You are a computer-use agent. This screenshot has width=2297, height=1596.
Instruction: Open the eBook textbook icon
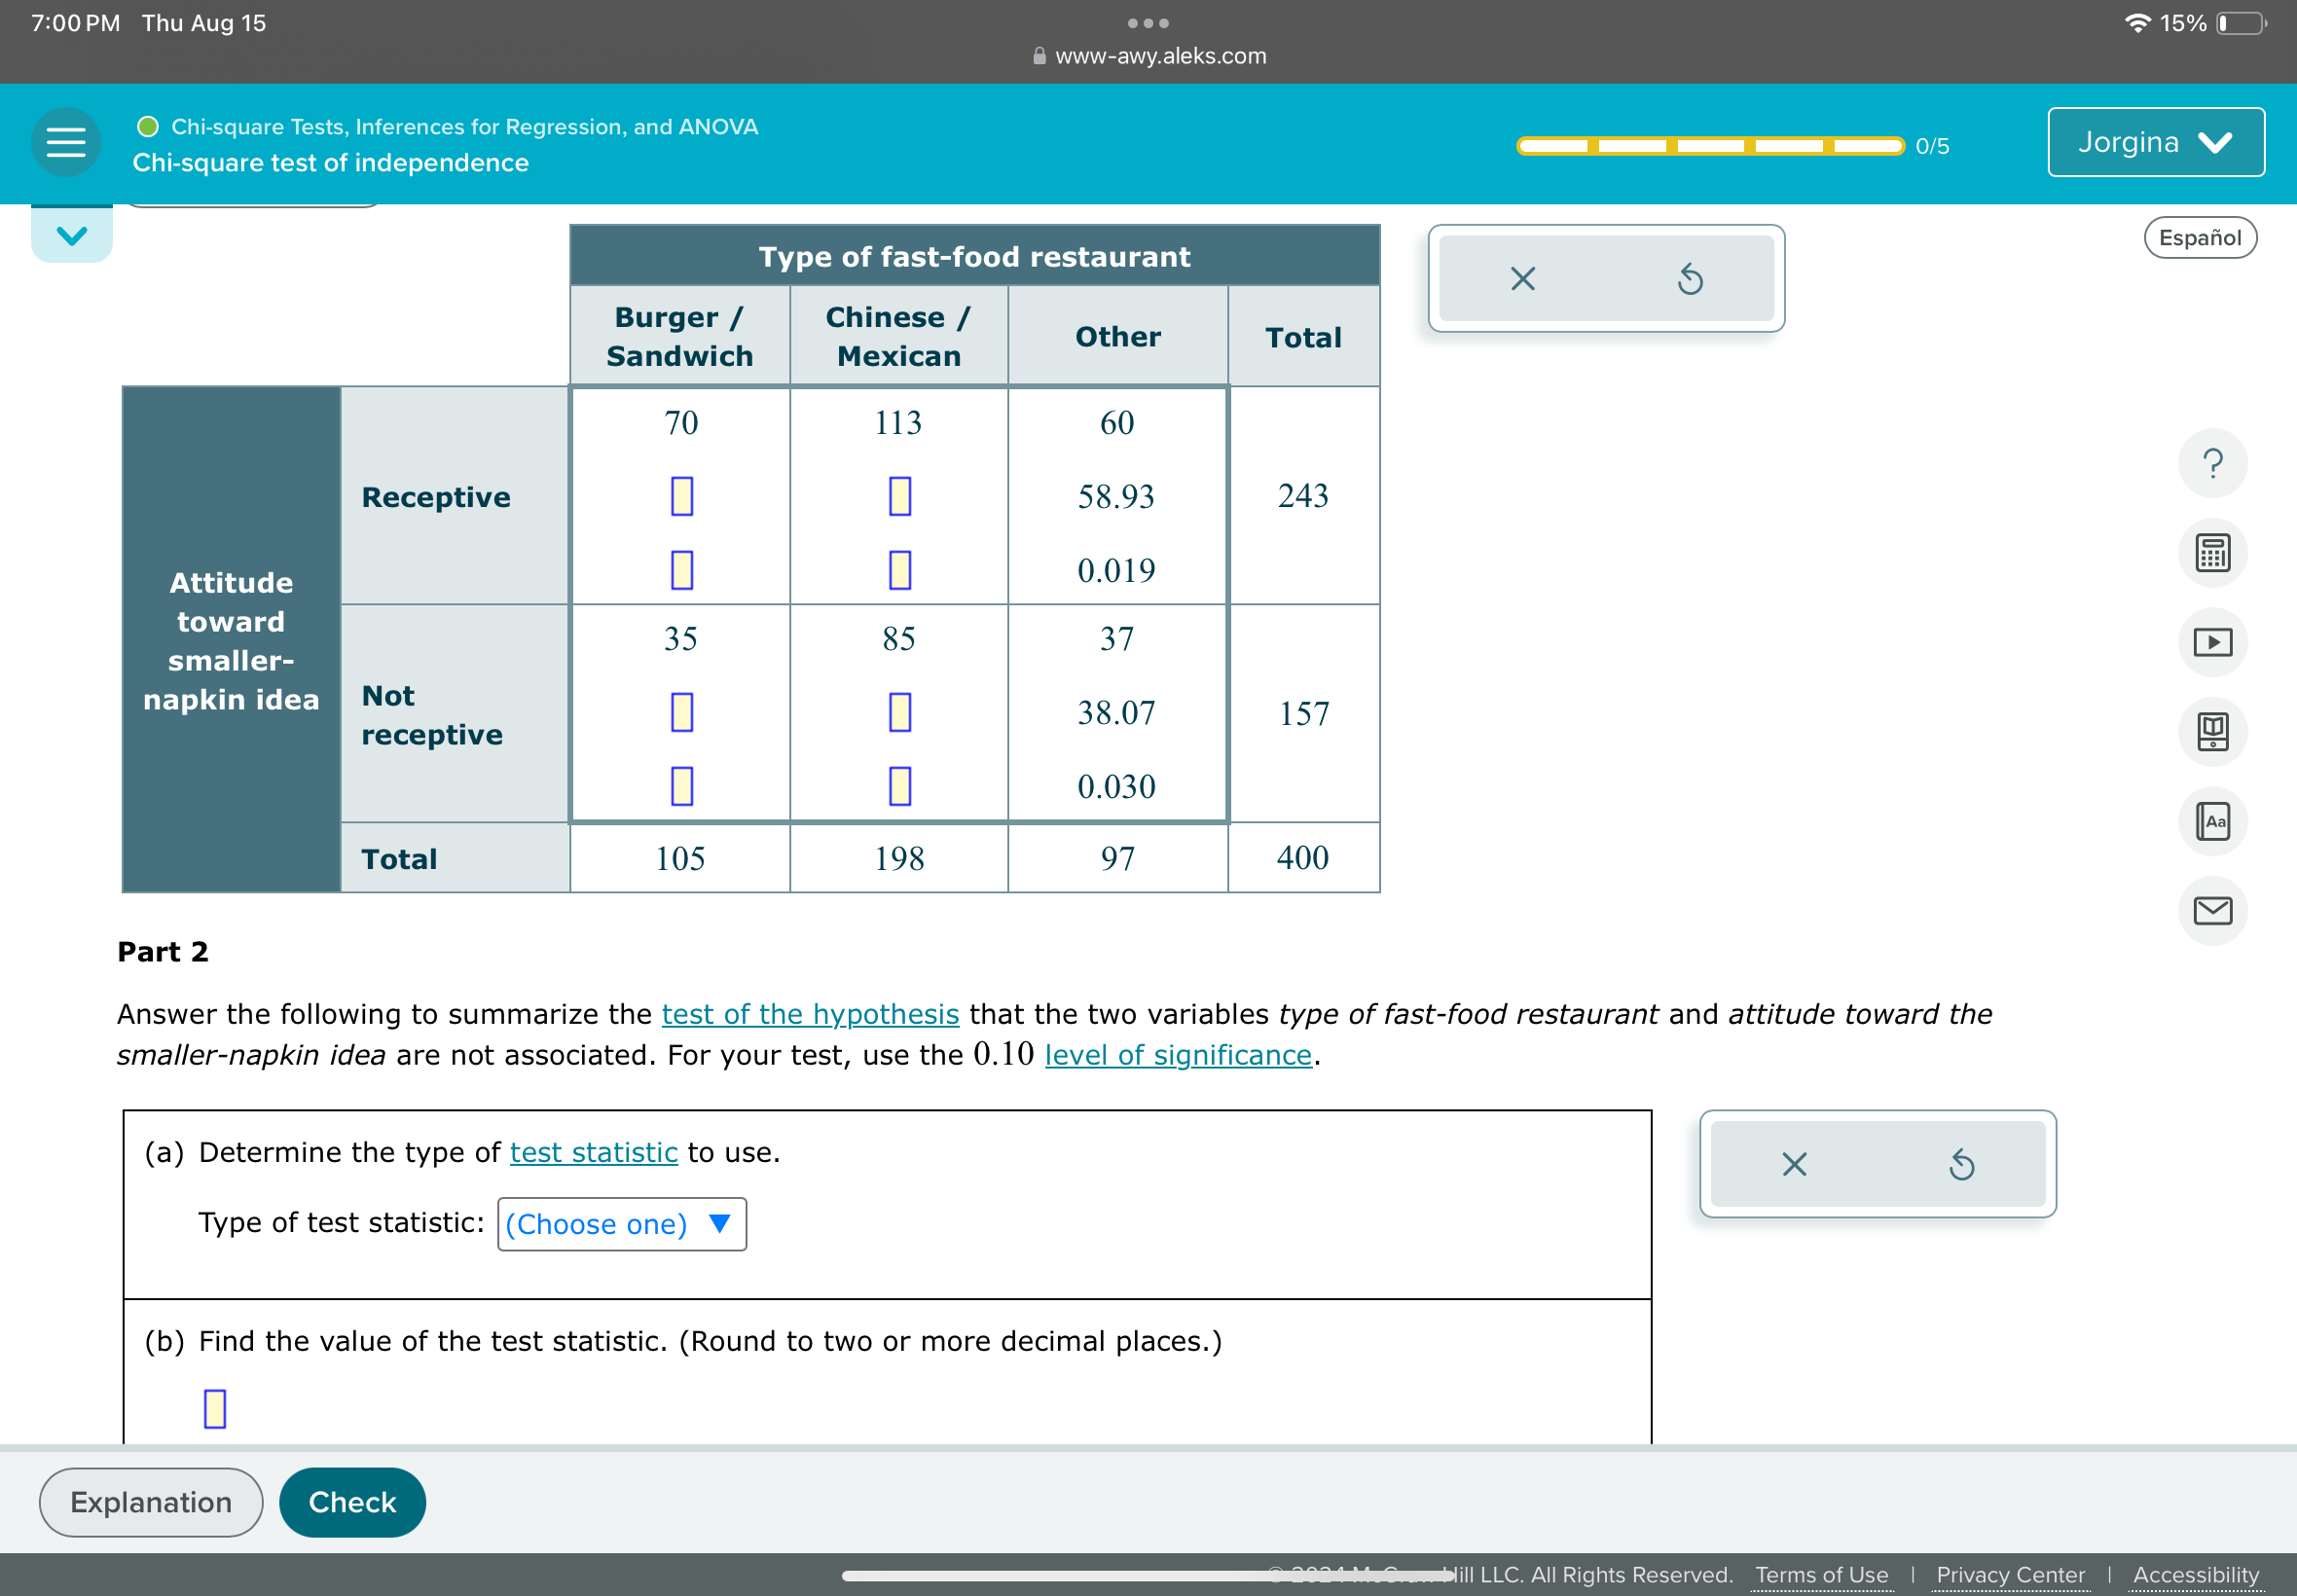click(x=2211, y=731)
